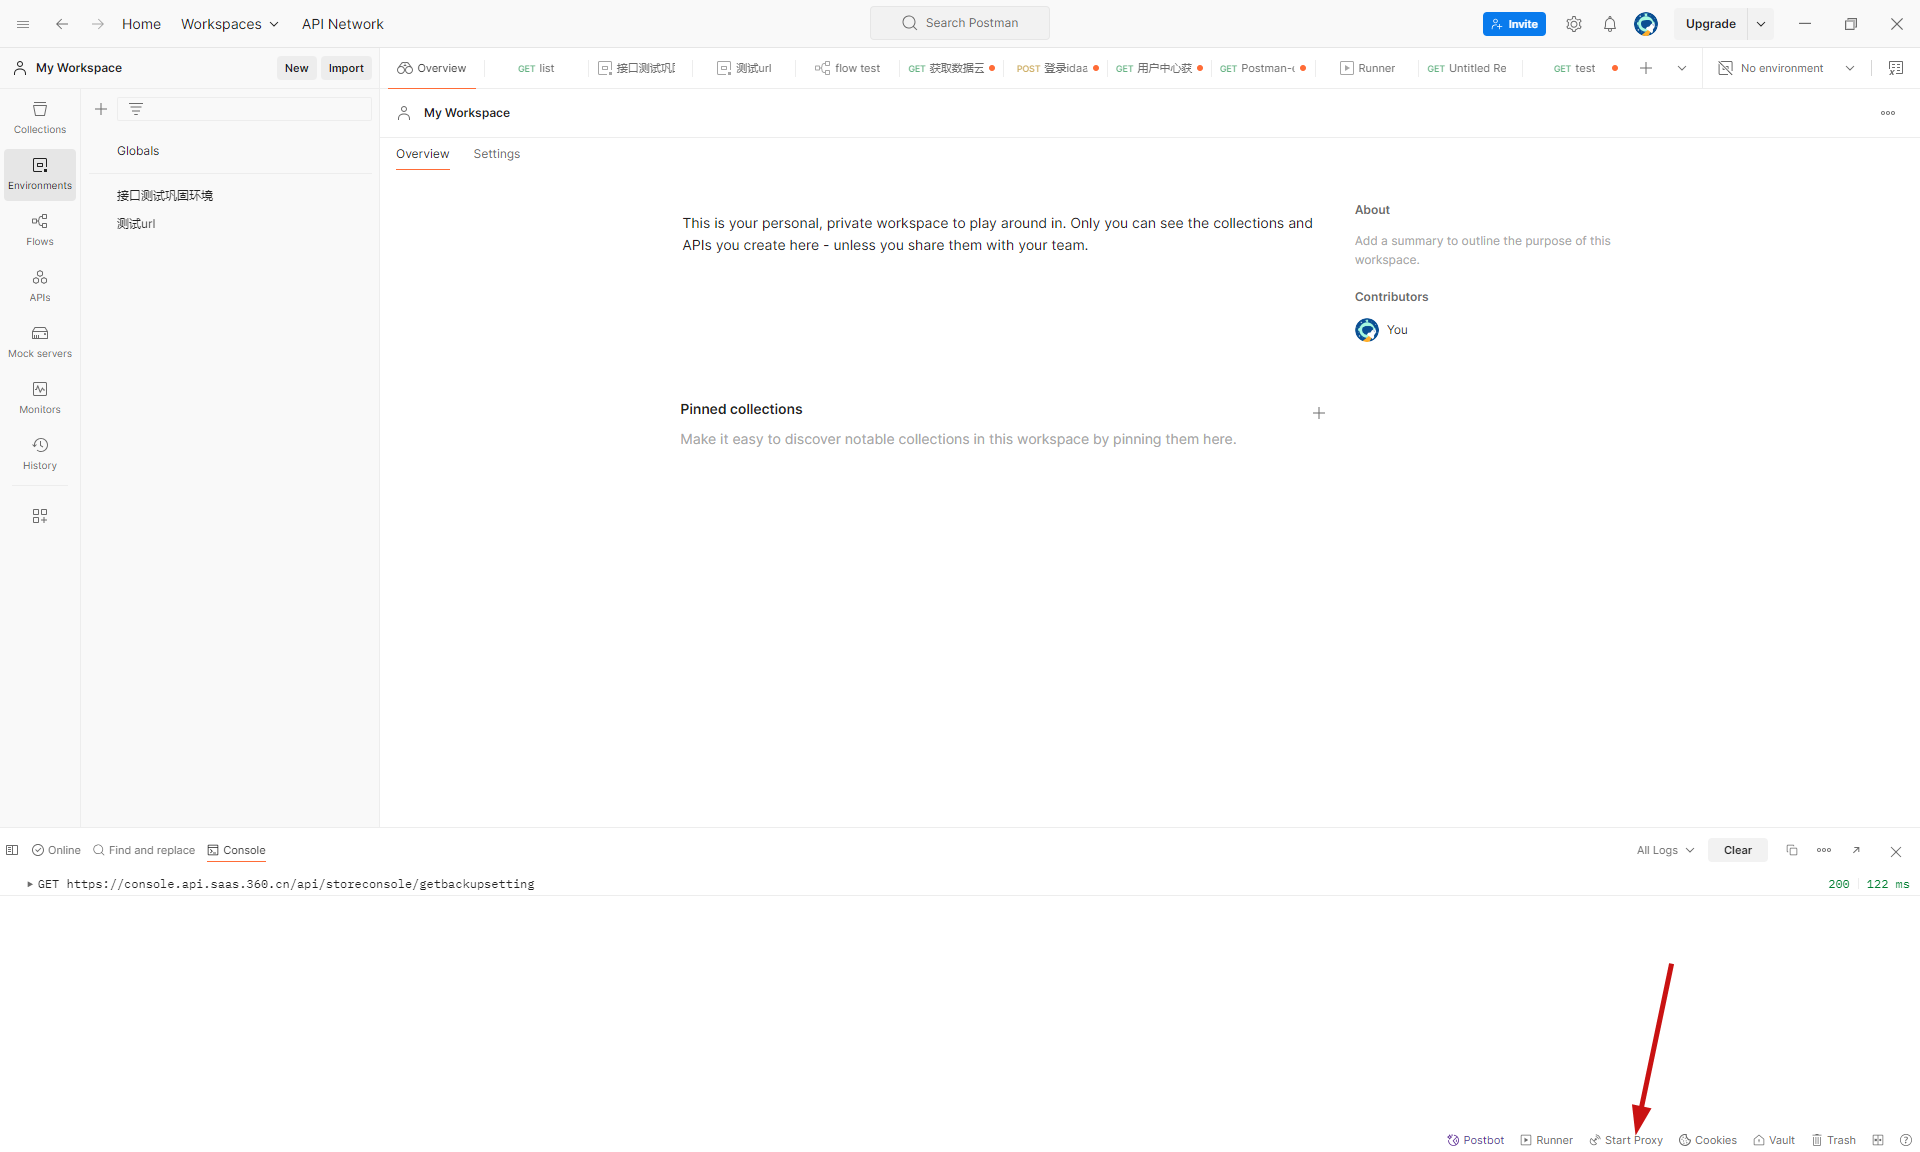Click the Import button
This screenshot has height=1152, width=1920.
[x=346, y=68]
